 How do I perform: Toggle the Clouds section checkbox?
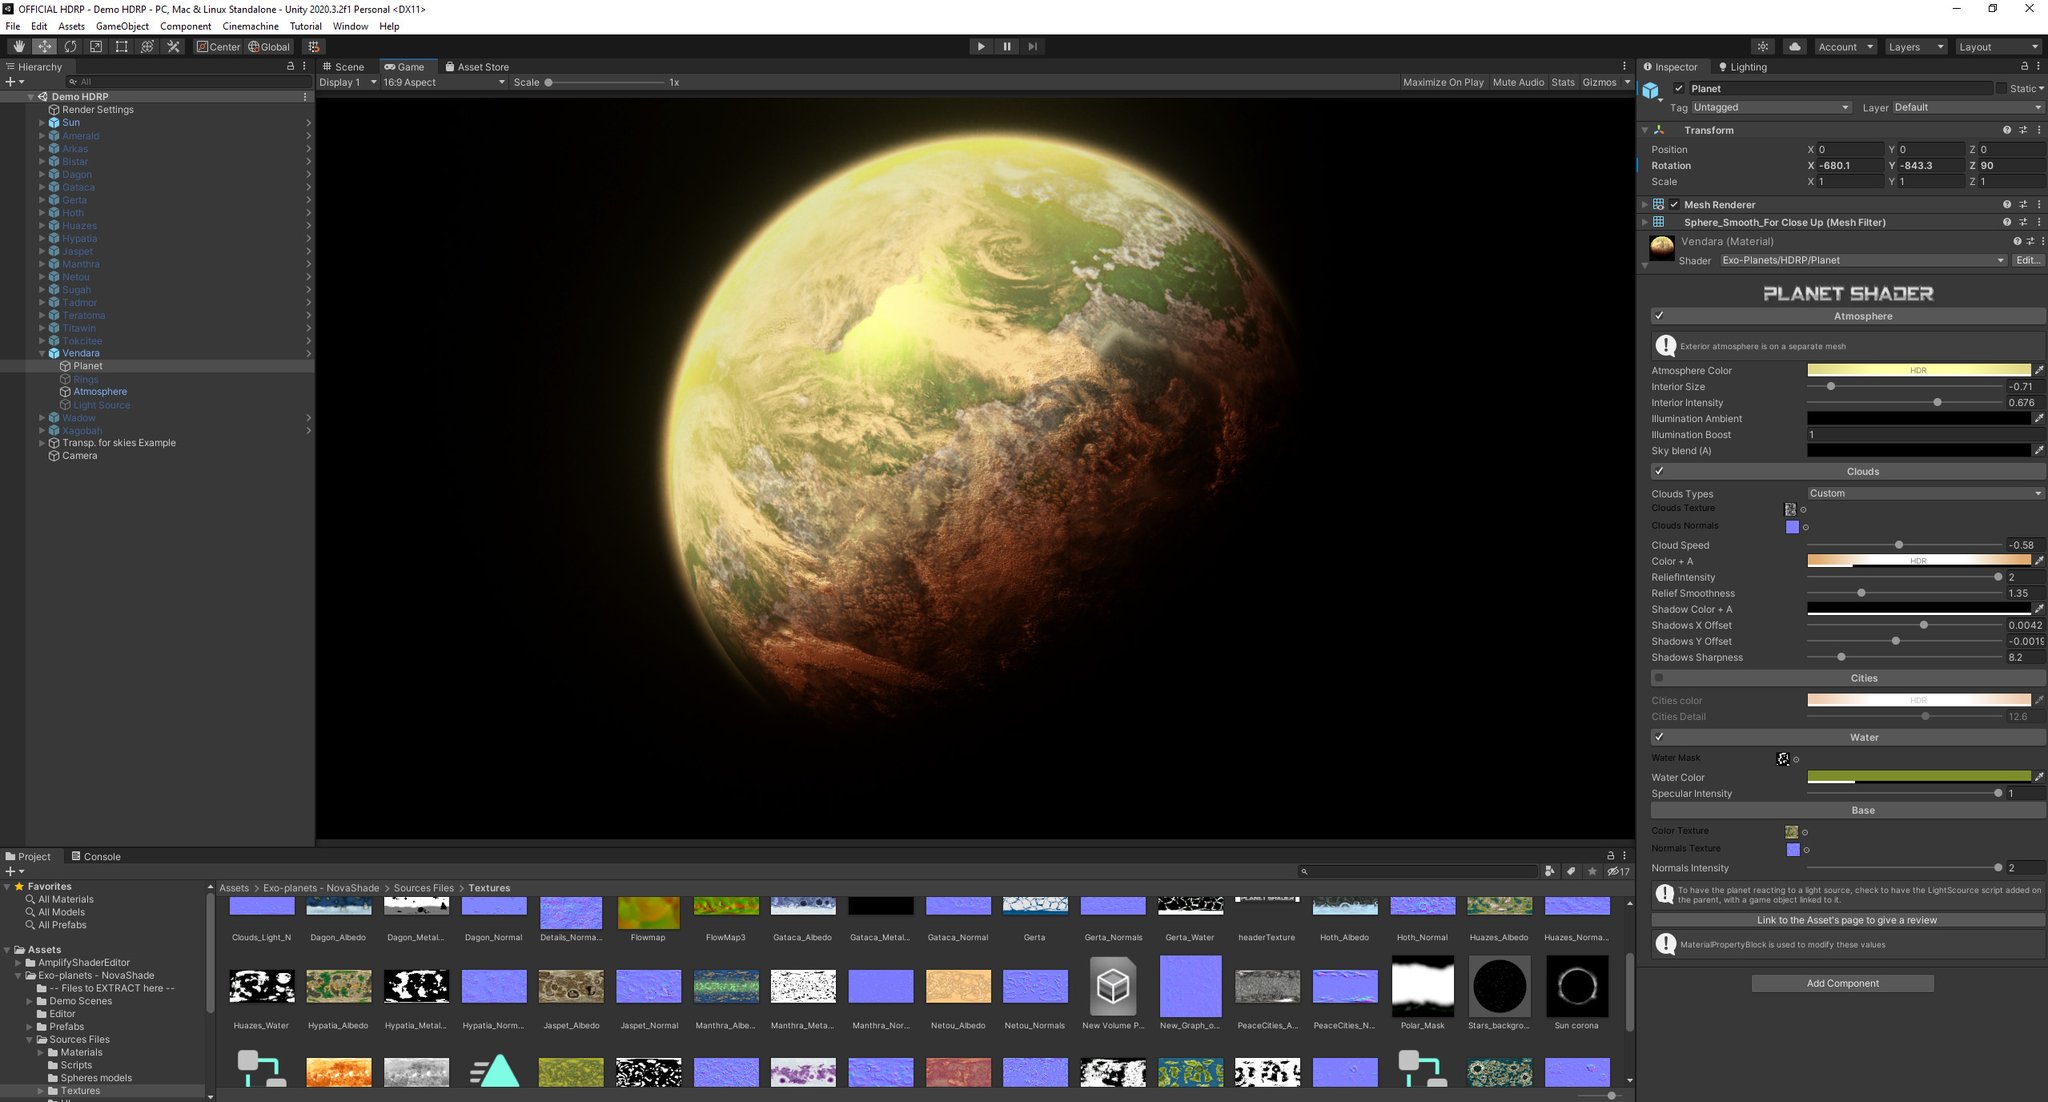pos(1659,471)
